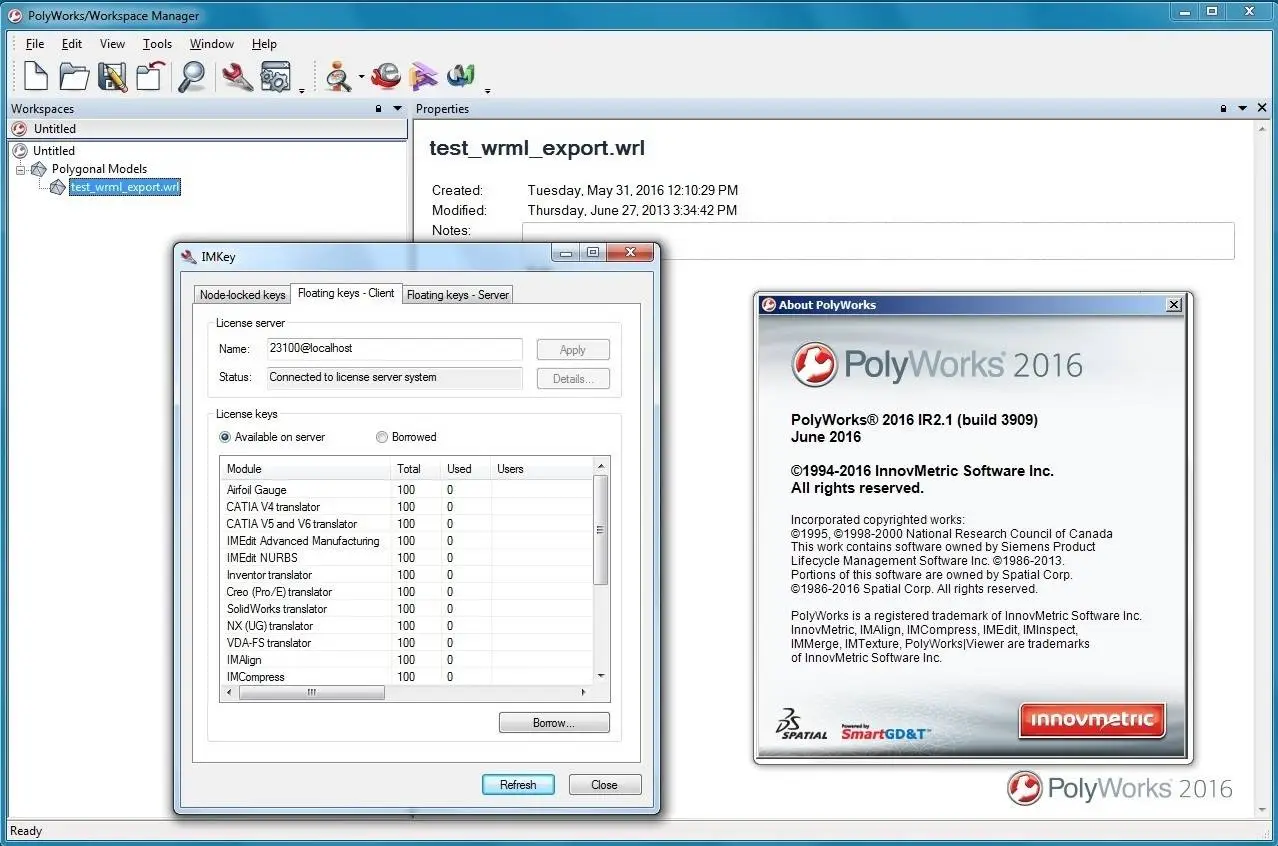The width and height of the screenshot is (1278, 846).
Task: Open the Properties panel menu arrow
Action: [1243, 108]
